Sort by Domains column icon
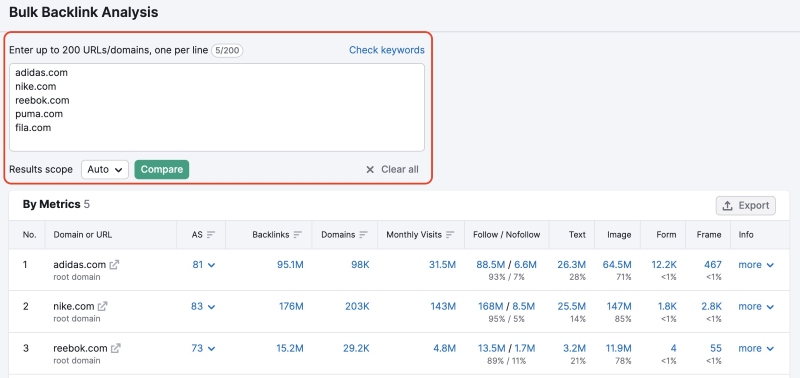The width and height of the screenshot is (800, 378). [363, 235]
